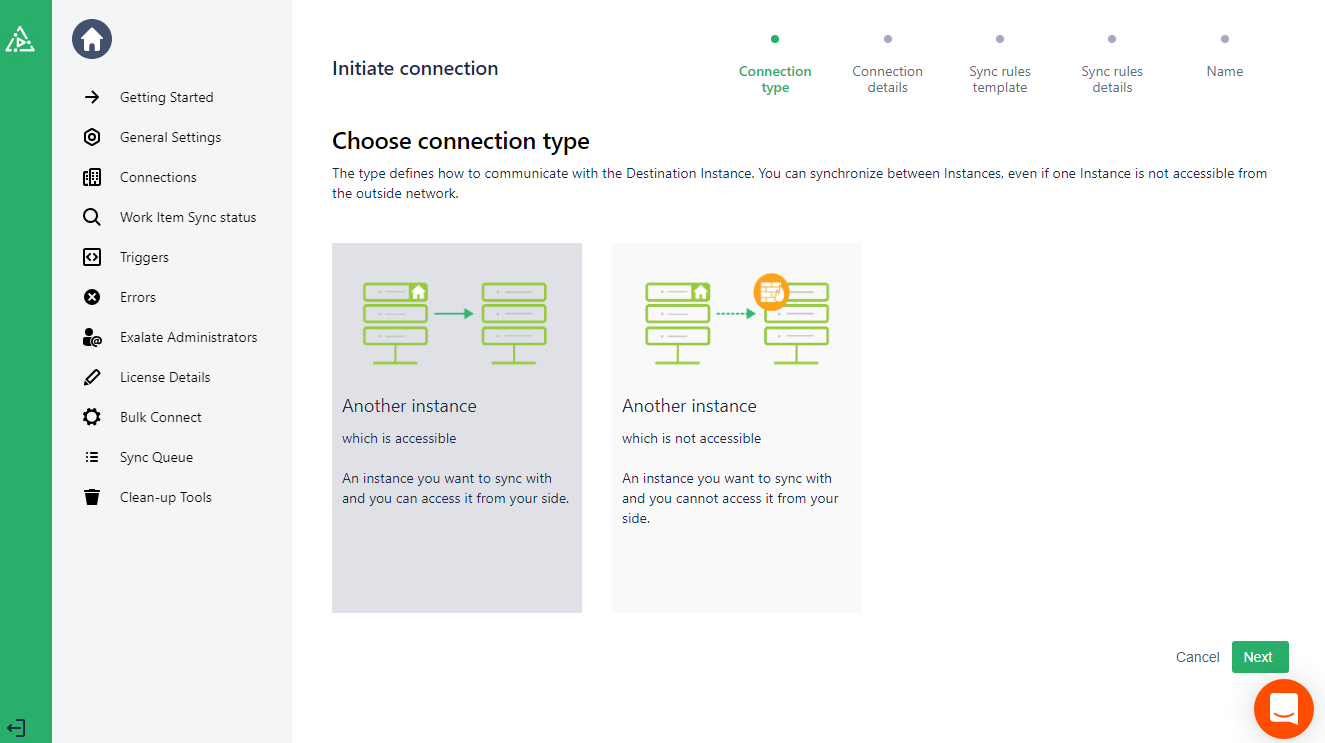Image resolution: width=1325 pixels, height=743 pixels.
Task: Open the chat support widget
Action: coord(1283,709)
